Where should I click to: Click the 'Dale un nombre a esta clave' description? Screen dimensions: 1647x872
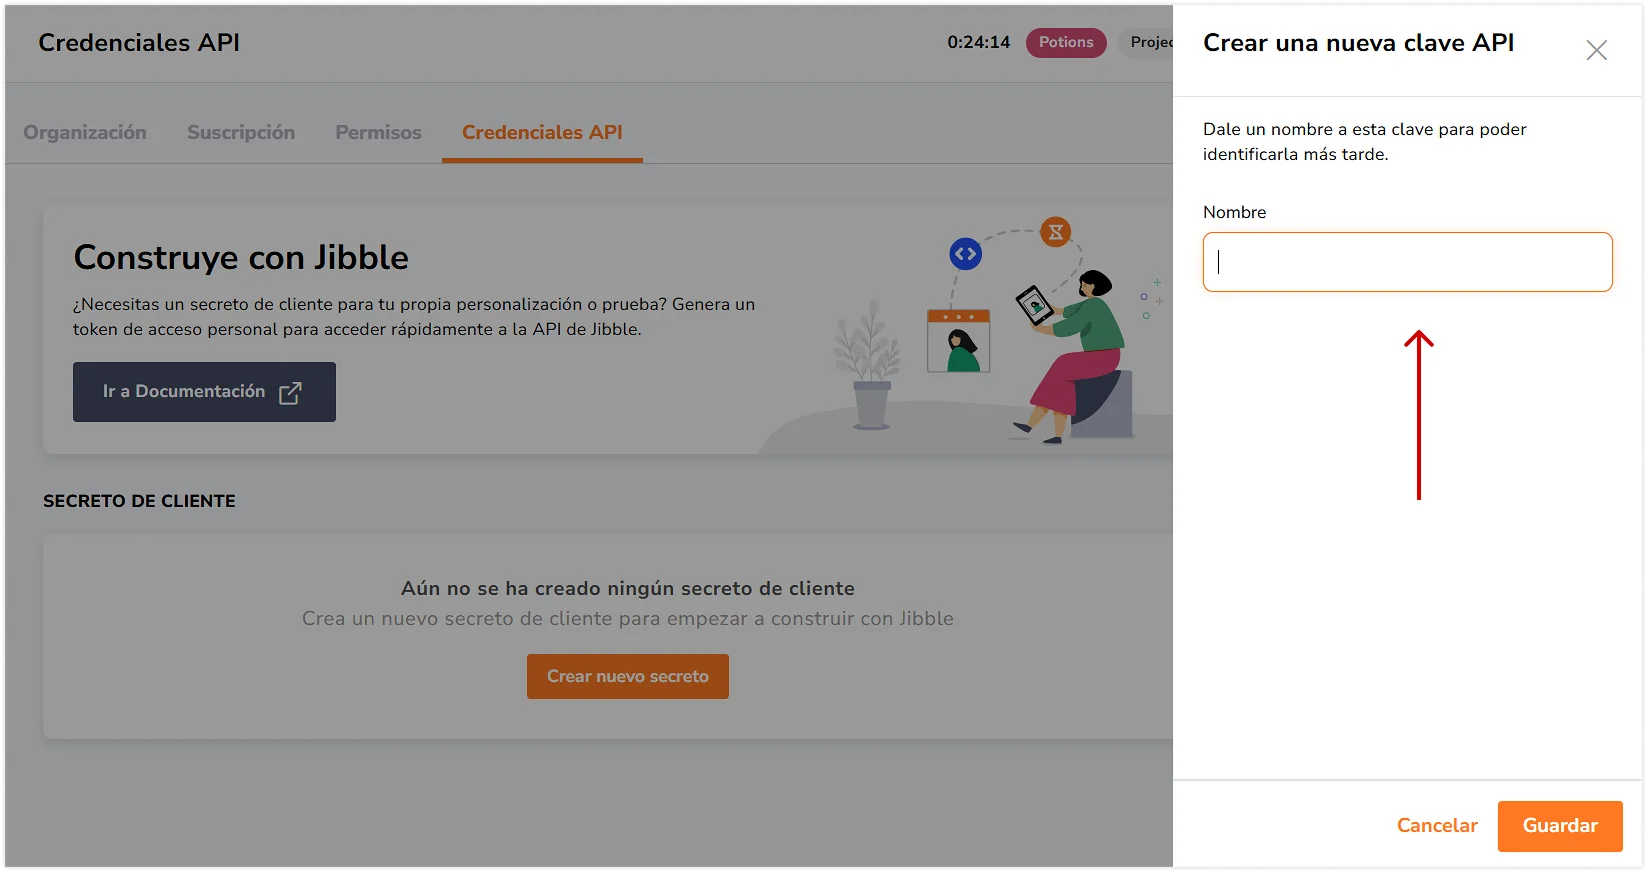1364,141
